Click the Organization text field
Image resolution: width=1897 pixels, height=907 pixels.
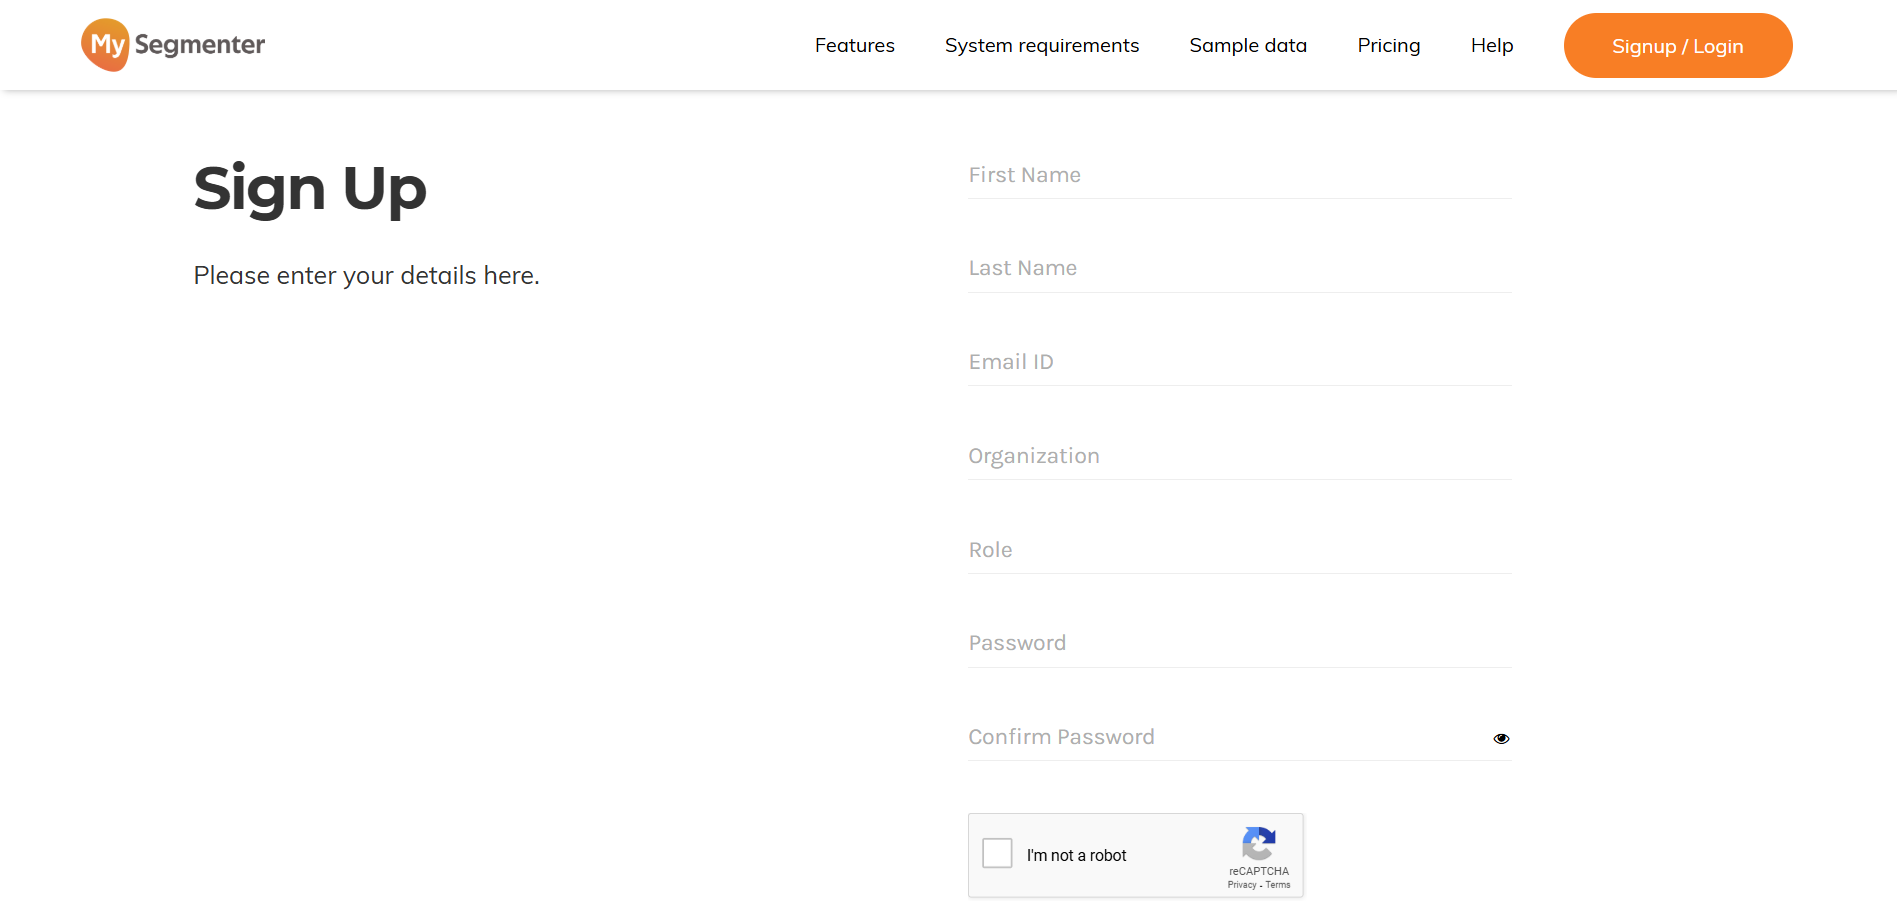(1238, 457)
